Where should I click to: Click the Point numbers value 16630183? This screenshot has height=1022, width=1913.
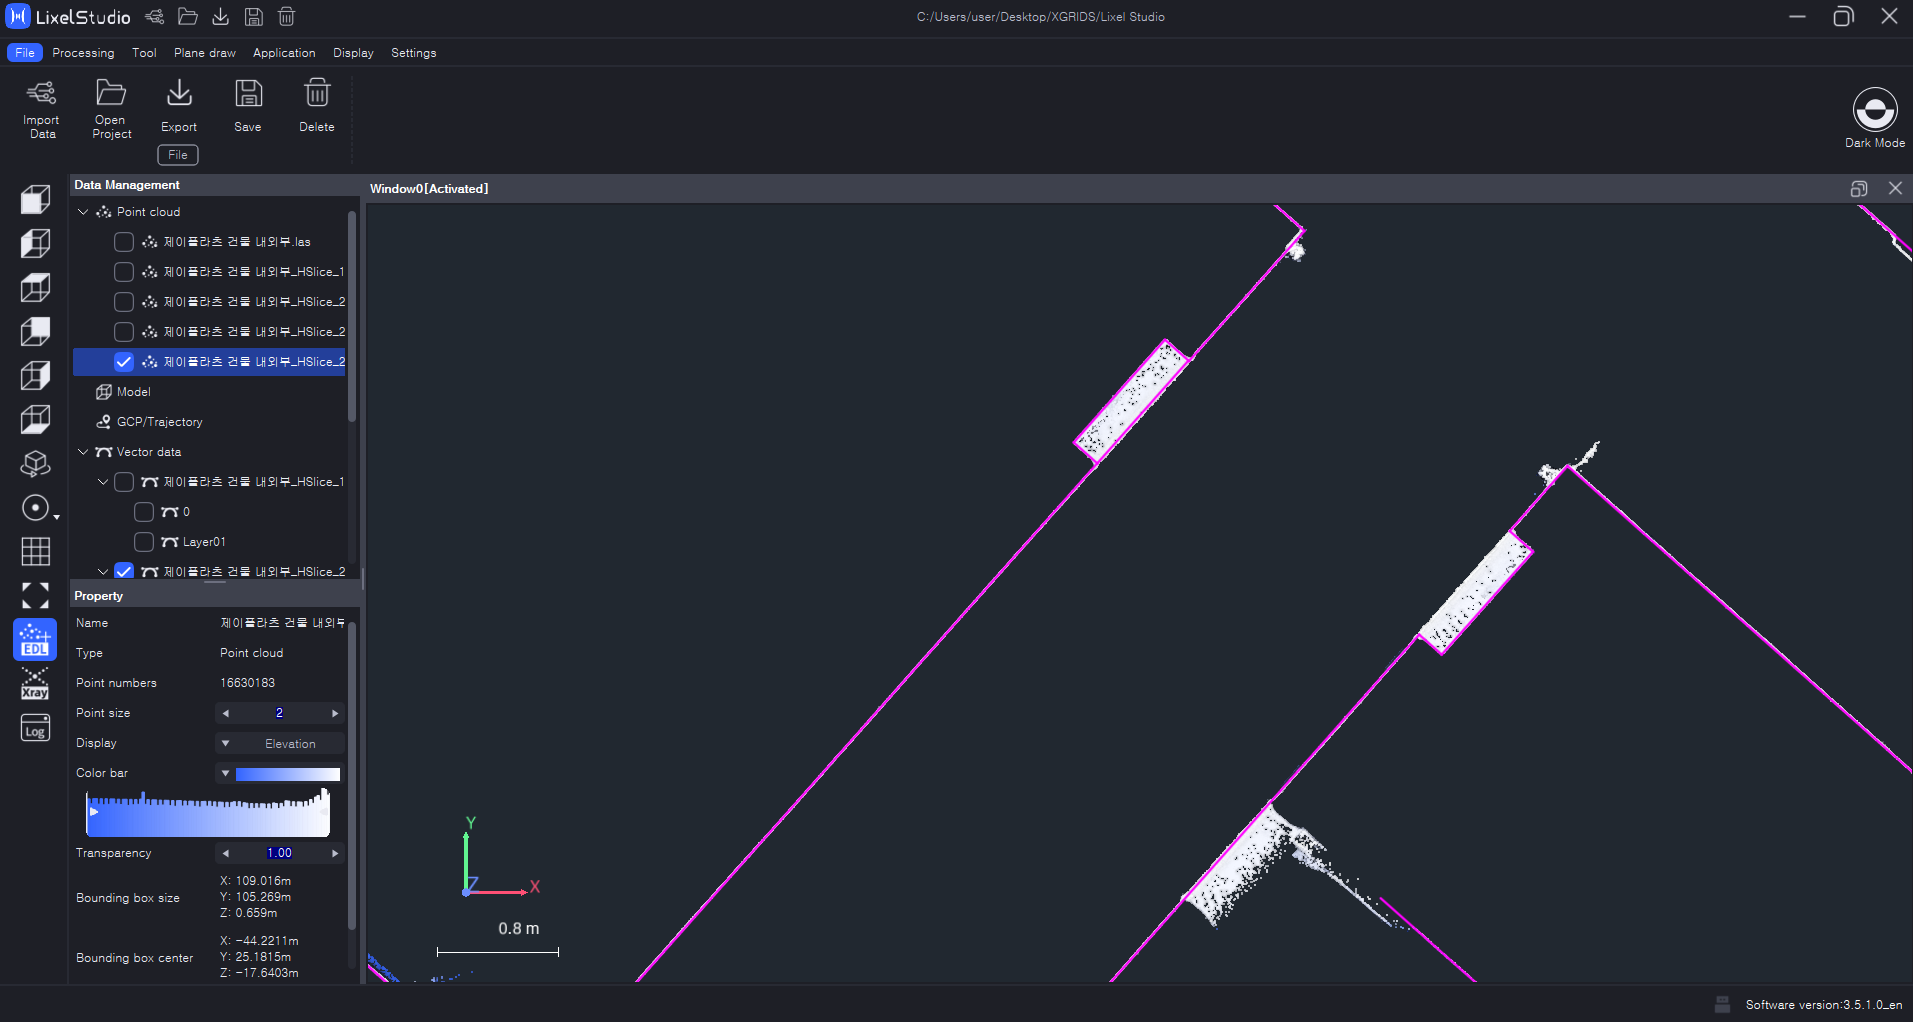248,684
